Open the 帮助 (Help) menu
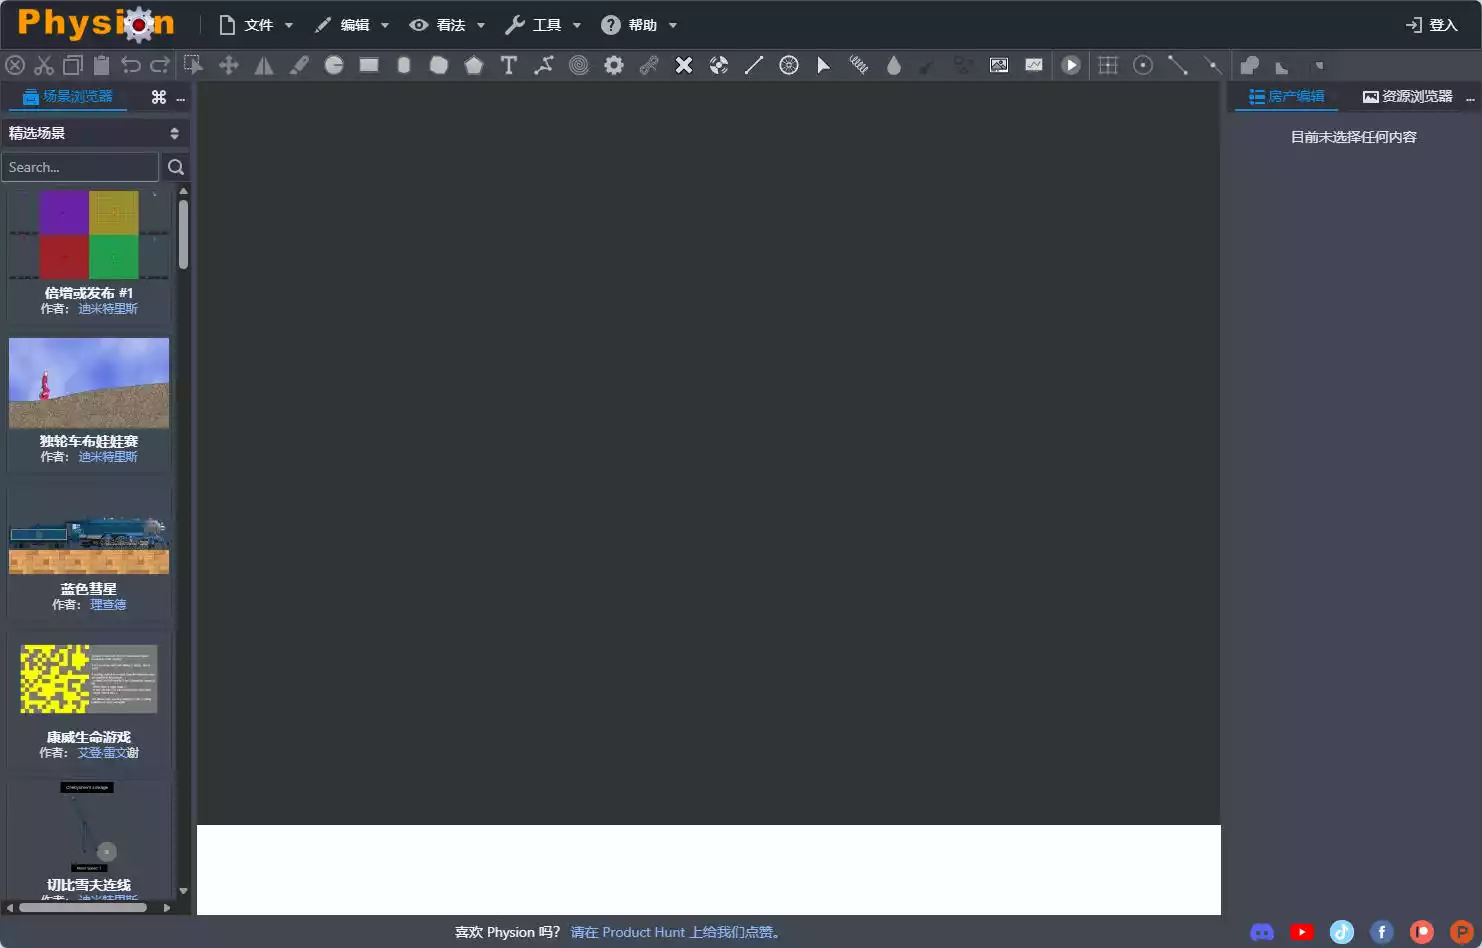This screenshot has height=948, width=1482. (x=640, y=25)
